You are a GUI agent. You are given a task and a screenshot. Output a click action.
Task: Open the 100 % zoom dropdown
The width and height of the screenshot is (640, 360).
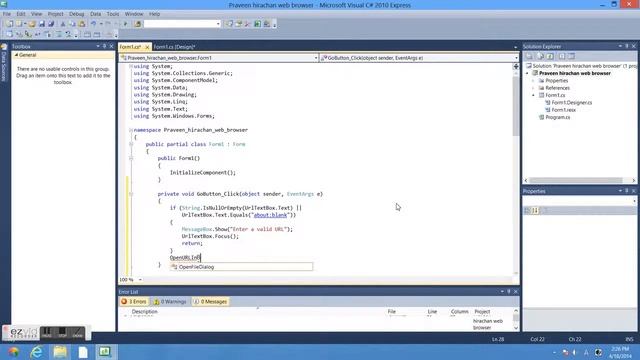click(x=140, y=280)
